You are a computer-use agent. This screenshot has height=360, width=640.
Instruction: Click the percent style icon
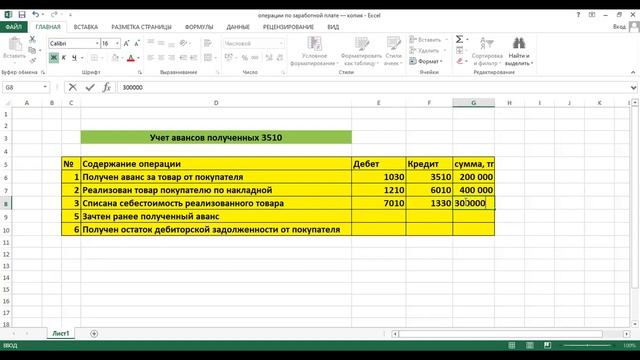coord(244,58)
